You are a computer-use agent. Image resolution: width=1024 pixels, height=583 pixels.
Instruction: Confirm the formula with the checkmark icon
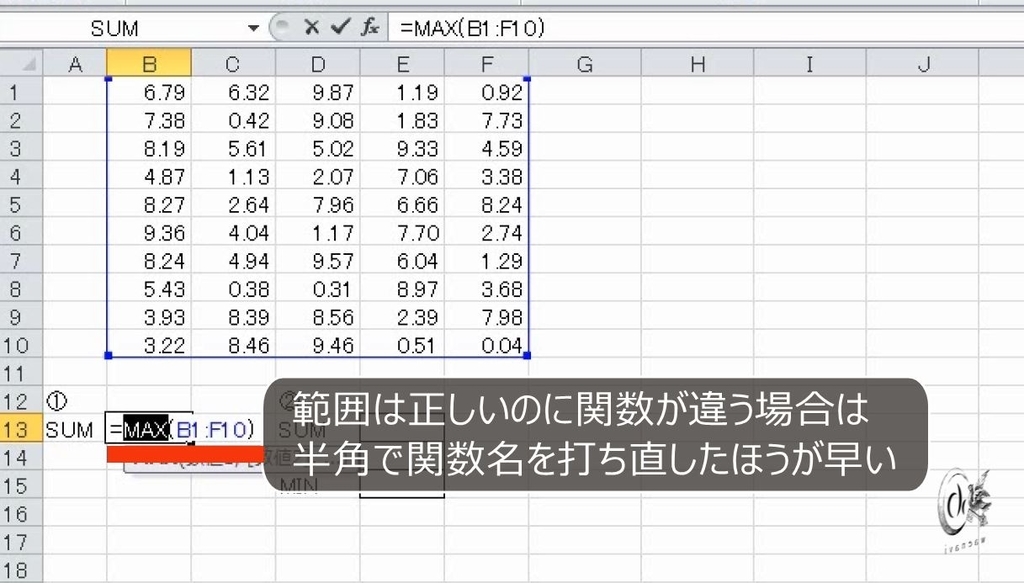(x=340, y=27)
